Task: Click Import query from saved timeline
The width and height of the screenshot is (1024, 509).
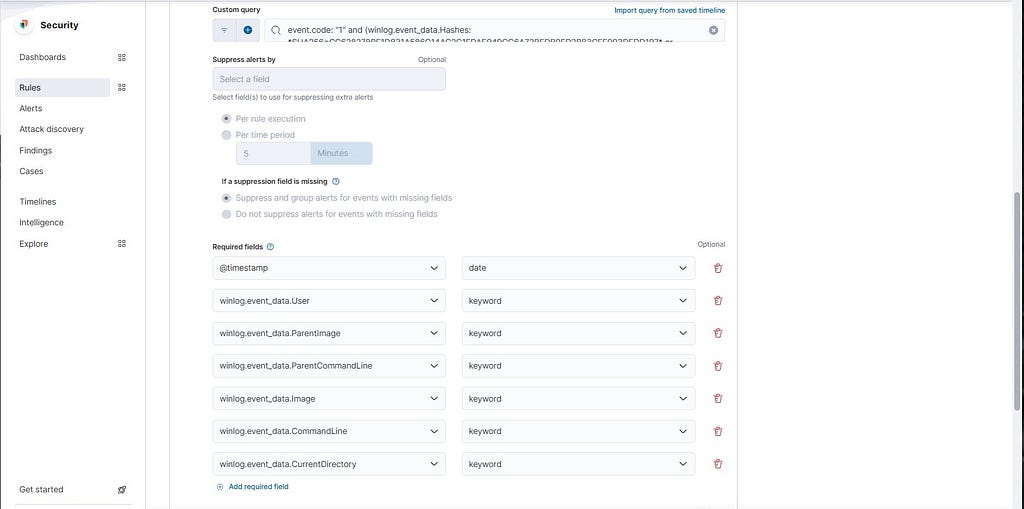Action: [x=669, y=10]
